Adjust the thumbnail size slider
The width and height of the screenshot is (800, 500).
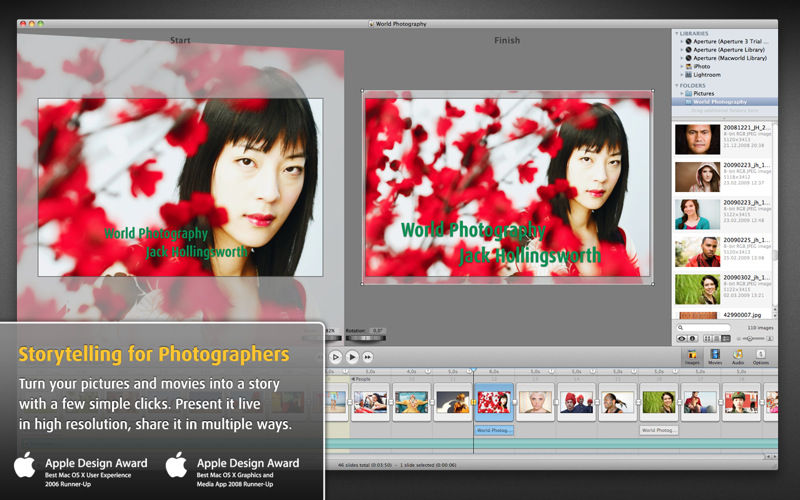[753, 339]
